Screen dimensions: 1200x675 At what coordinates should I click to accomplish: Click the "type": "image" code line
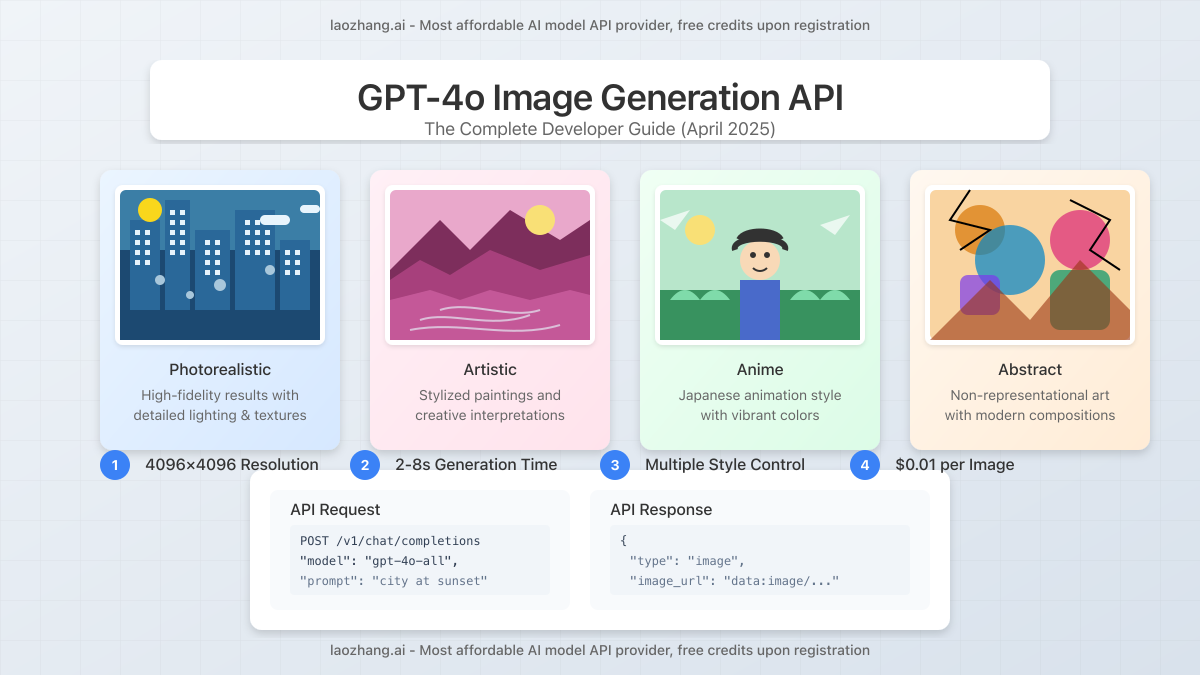(x=687, y=561)
